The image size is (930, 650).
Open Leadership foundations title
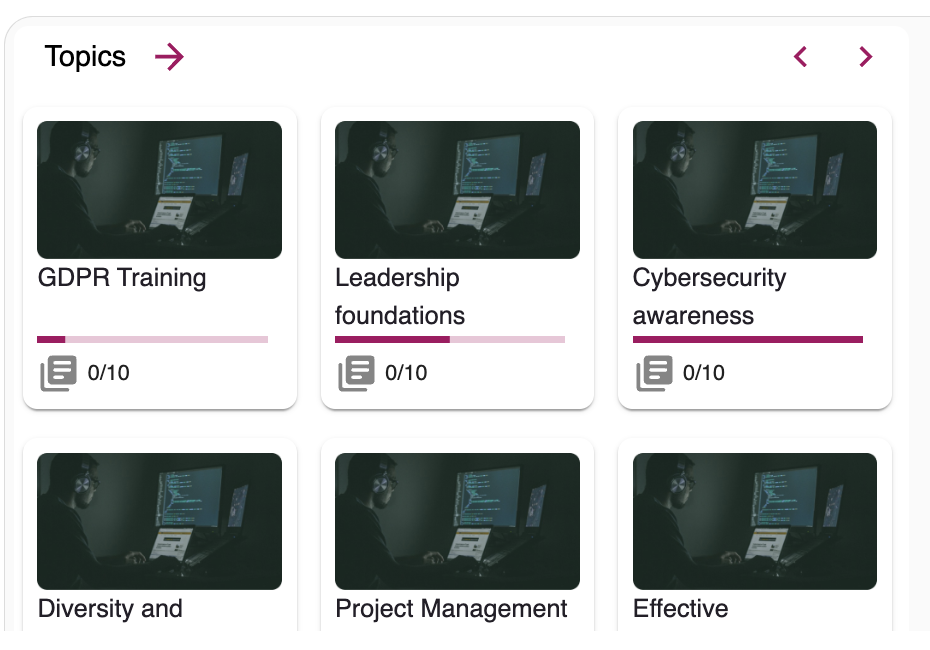pyautogui.click(x=400, y=296)
